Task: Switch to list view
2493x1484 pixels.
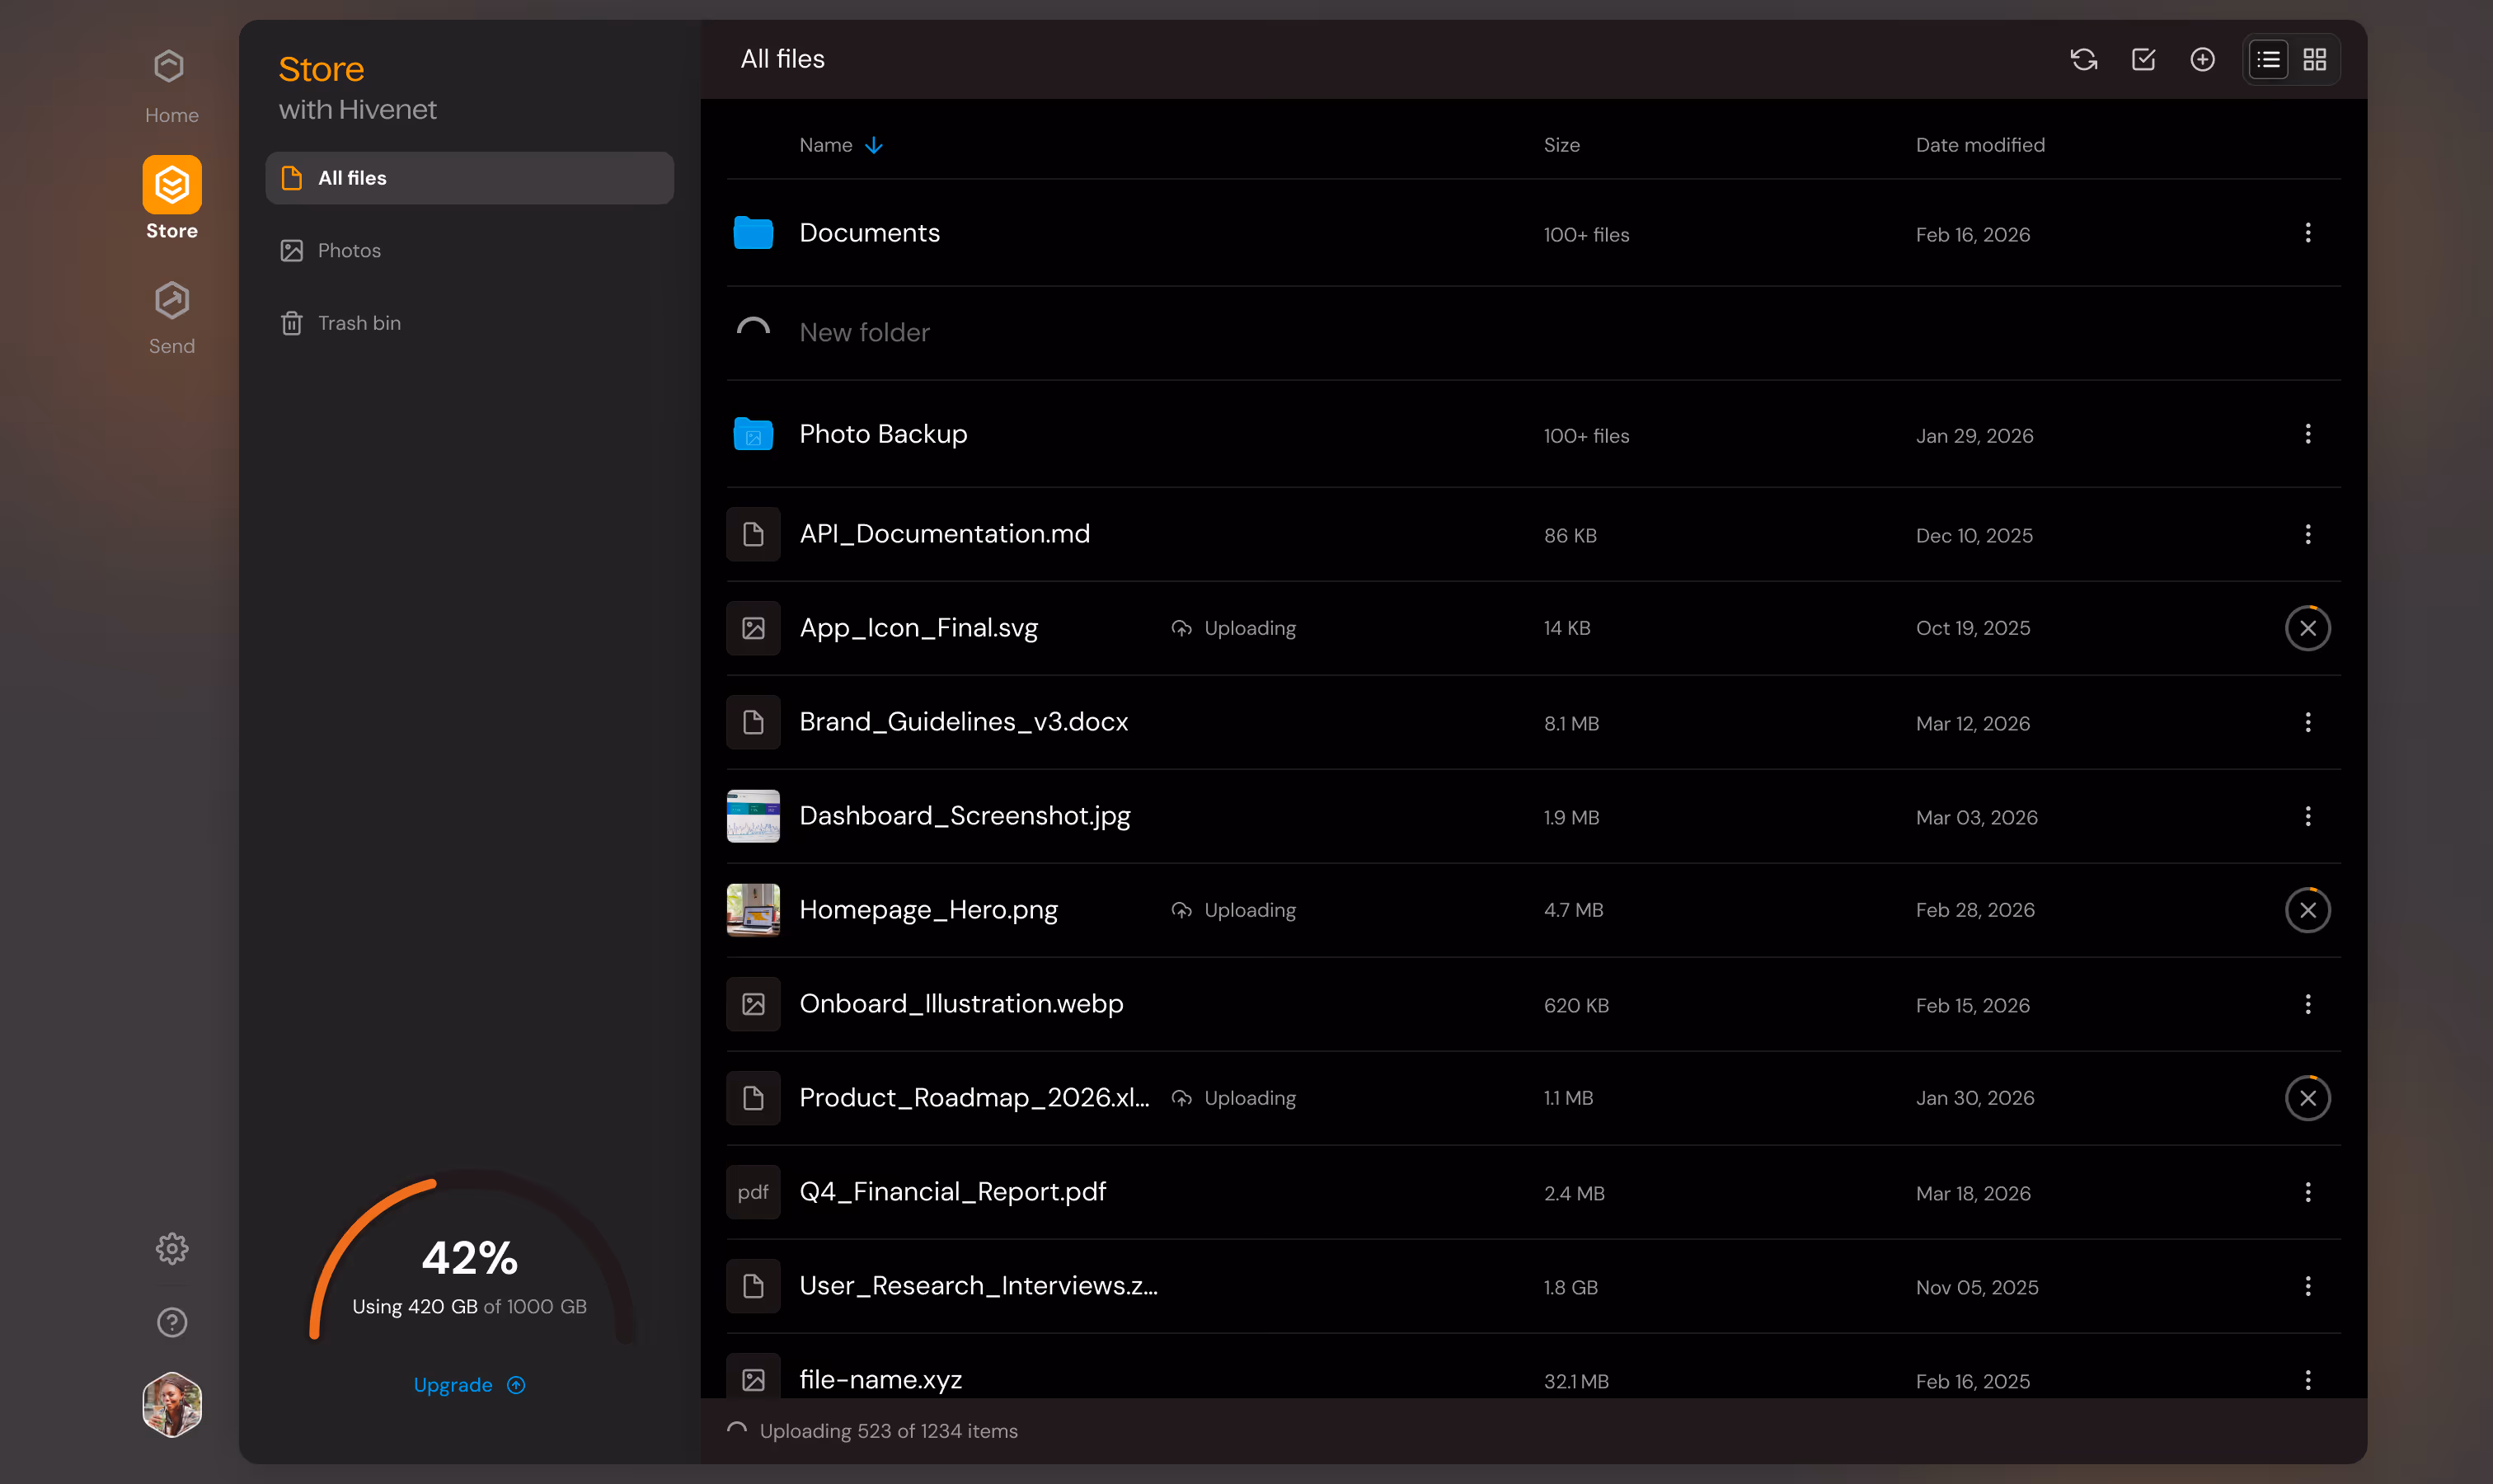Action: coord(2268,60)
